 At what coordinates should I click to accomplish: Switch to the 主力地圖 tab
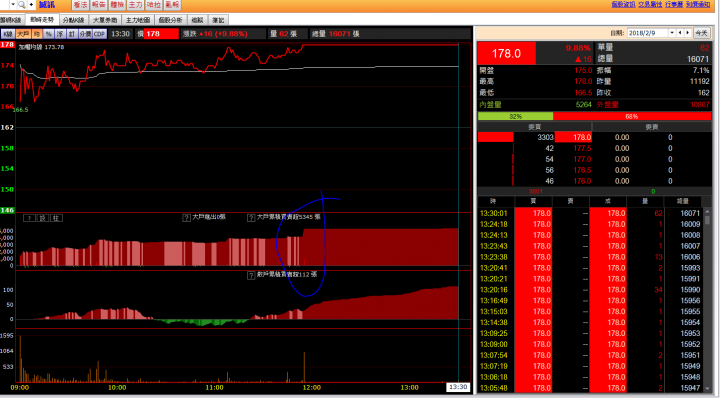(x=138, y=20)
